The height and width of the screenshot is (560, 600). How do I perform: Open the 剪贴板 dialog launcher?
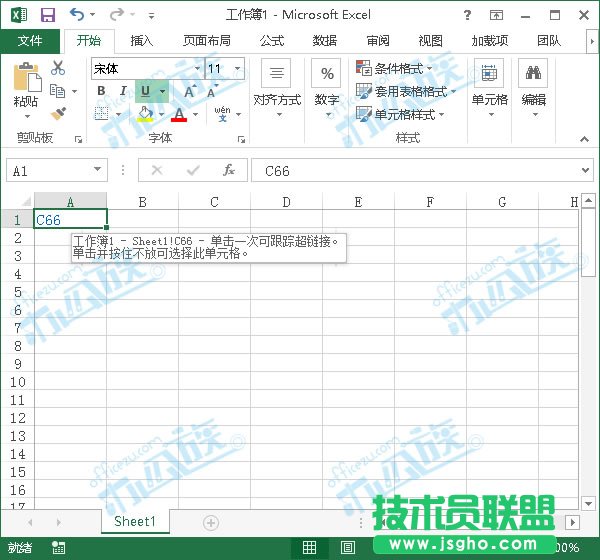click(x=78, y=140)
